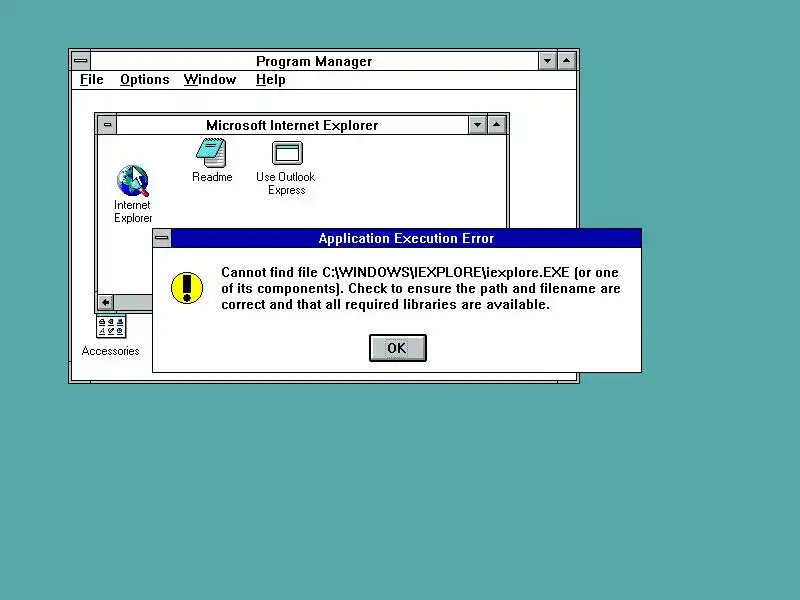This screenshot has width=800, height=600.
Task: Open the Window menu
Action: tap(210, 80)
